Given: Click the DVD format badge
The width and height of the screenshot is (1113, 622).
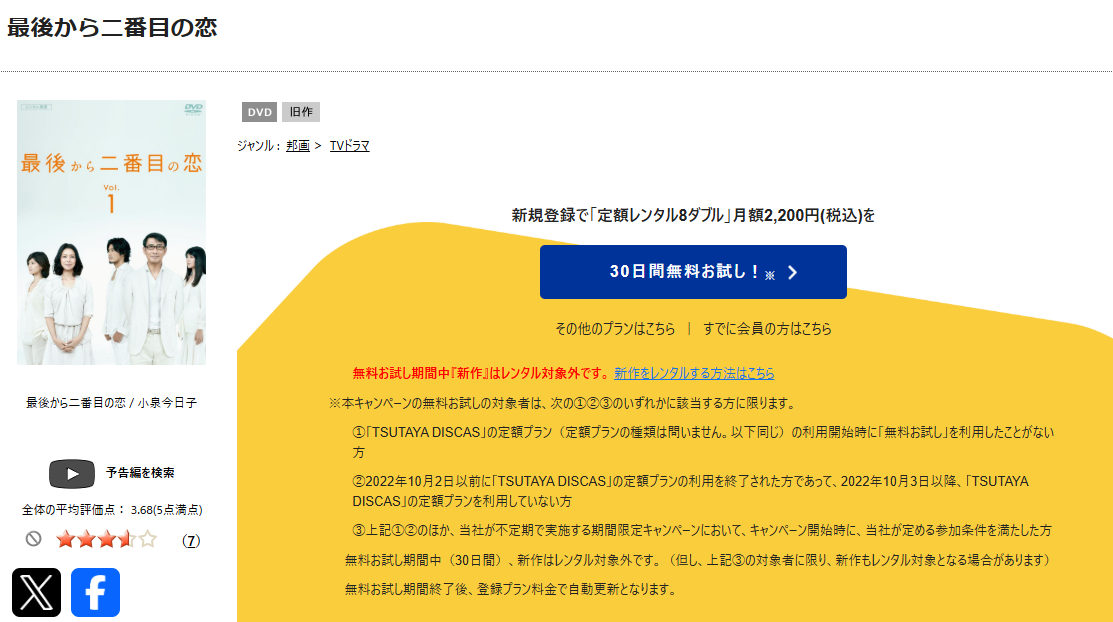Looking at the screenshot, I should pos(260,112).
